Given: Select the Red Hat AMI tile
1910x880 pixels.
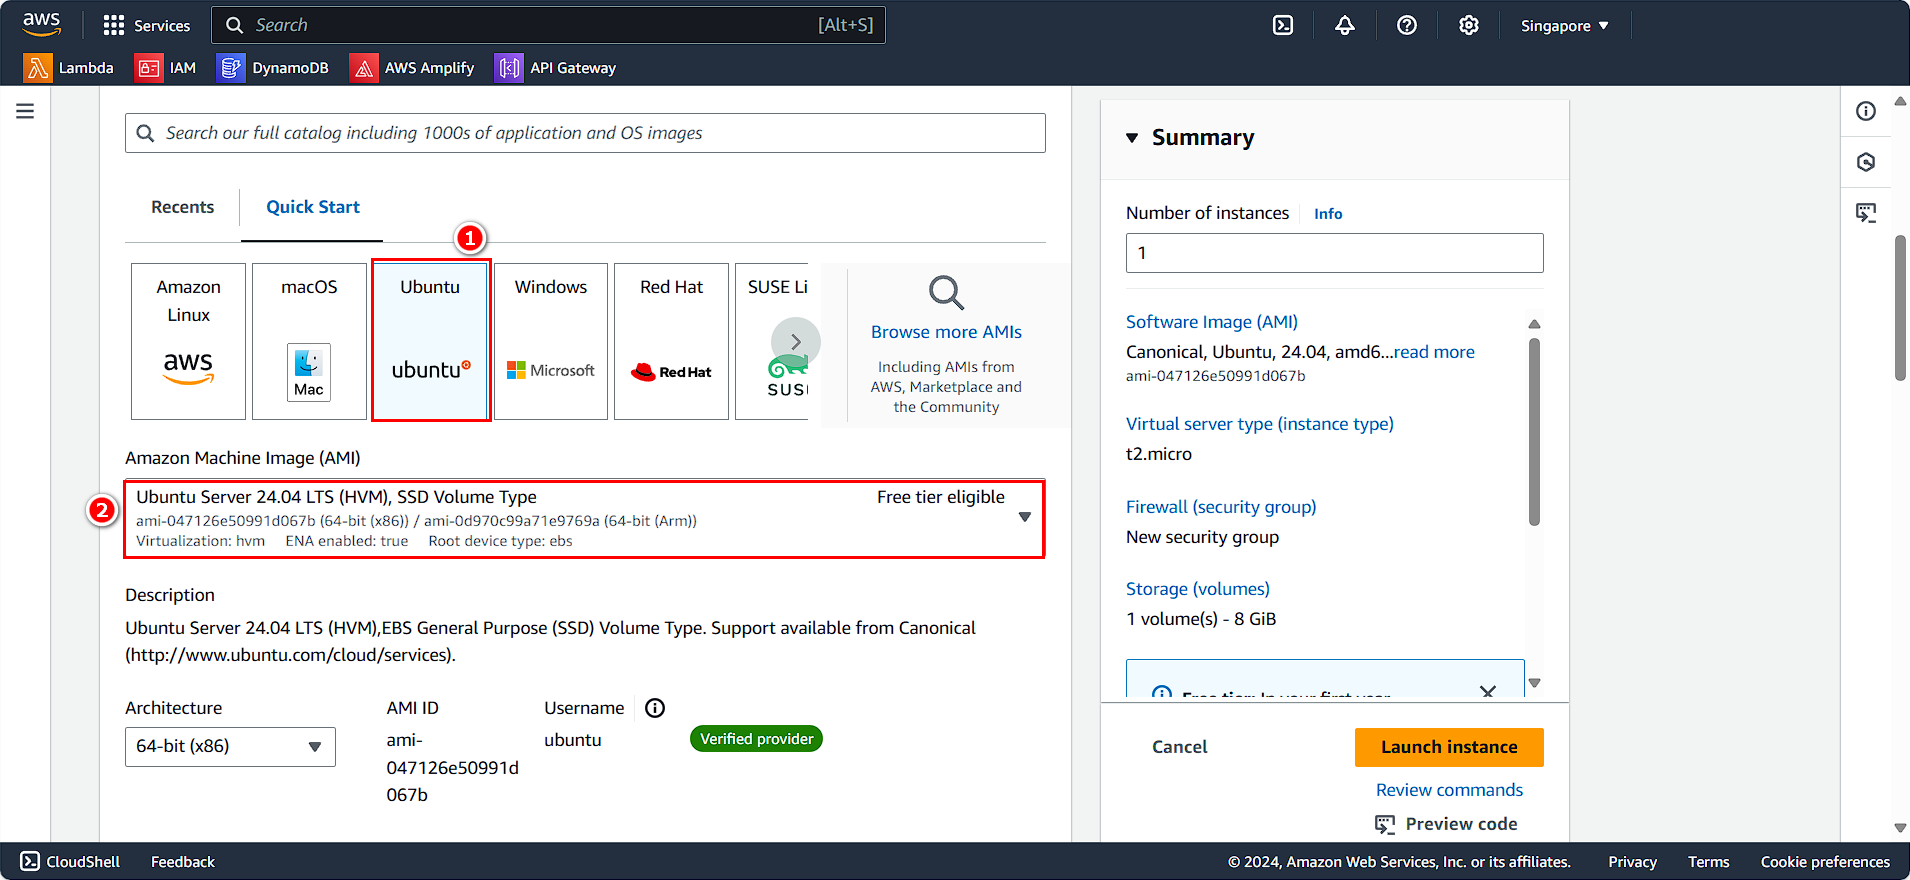Looking at the screenshot, I should coord(672,341).
